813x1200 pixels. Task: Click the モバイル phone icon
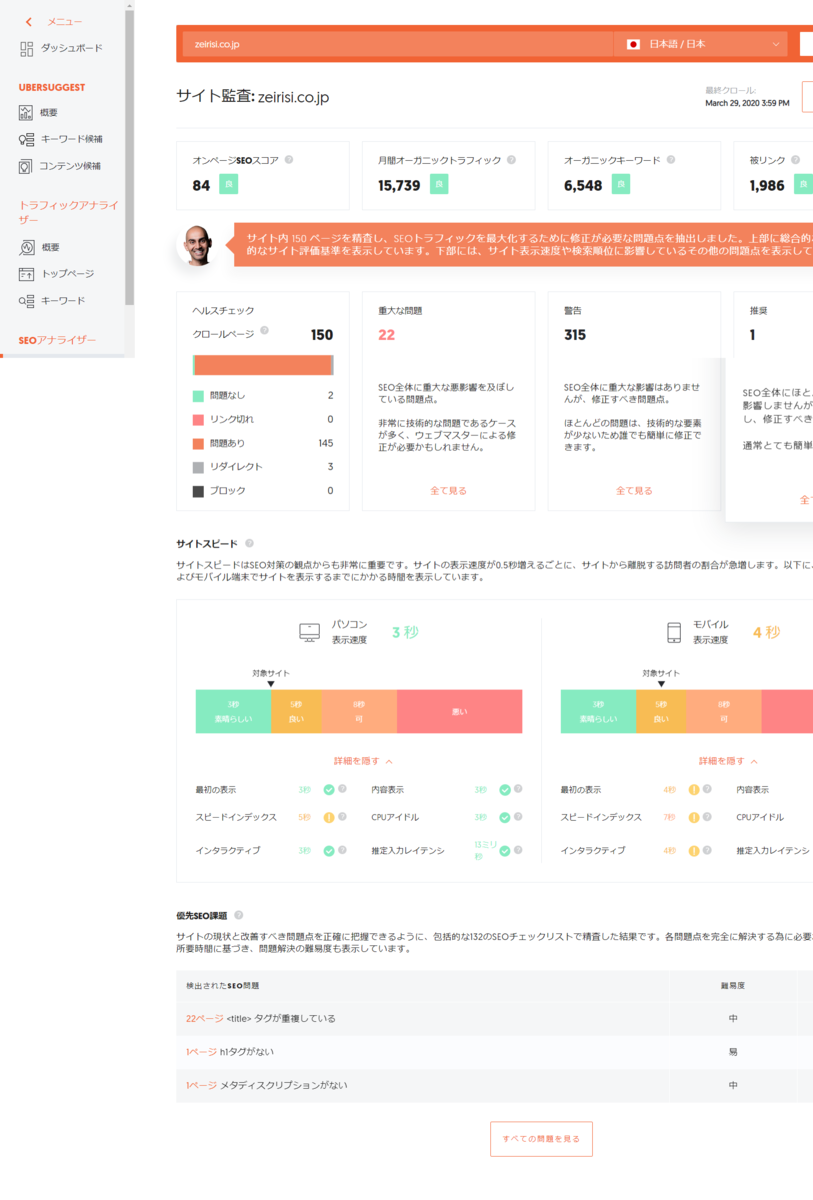point(674,632)
